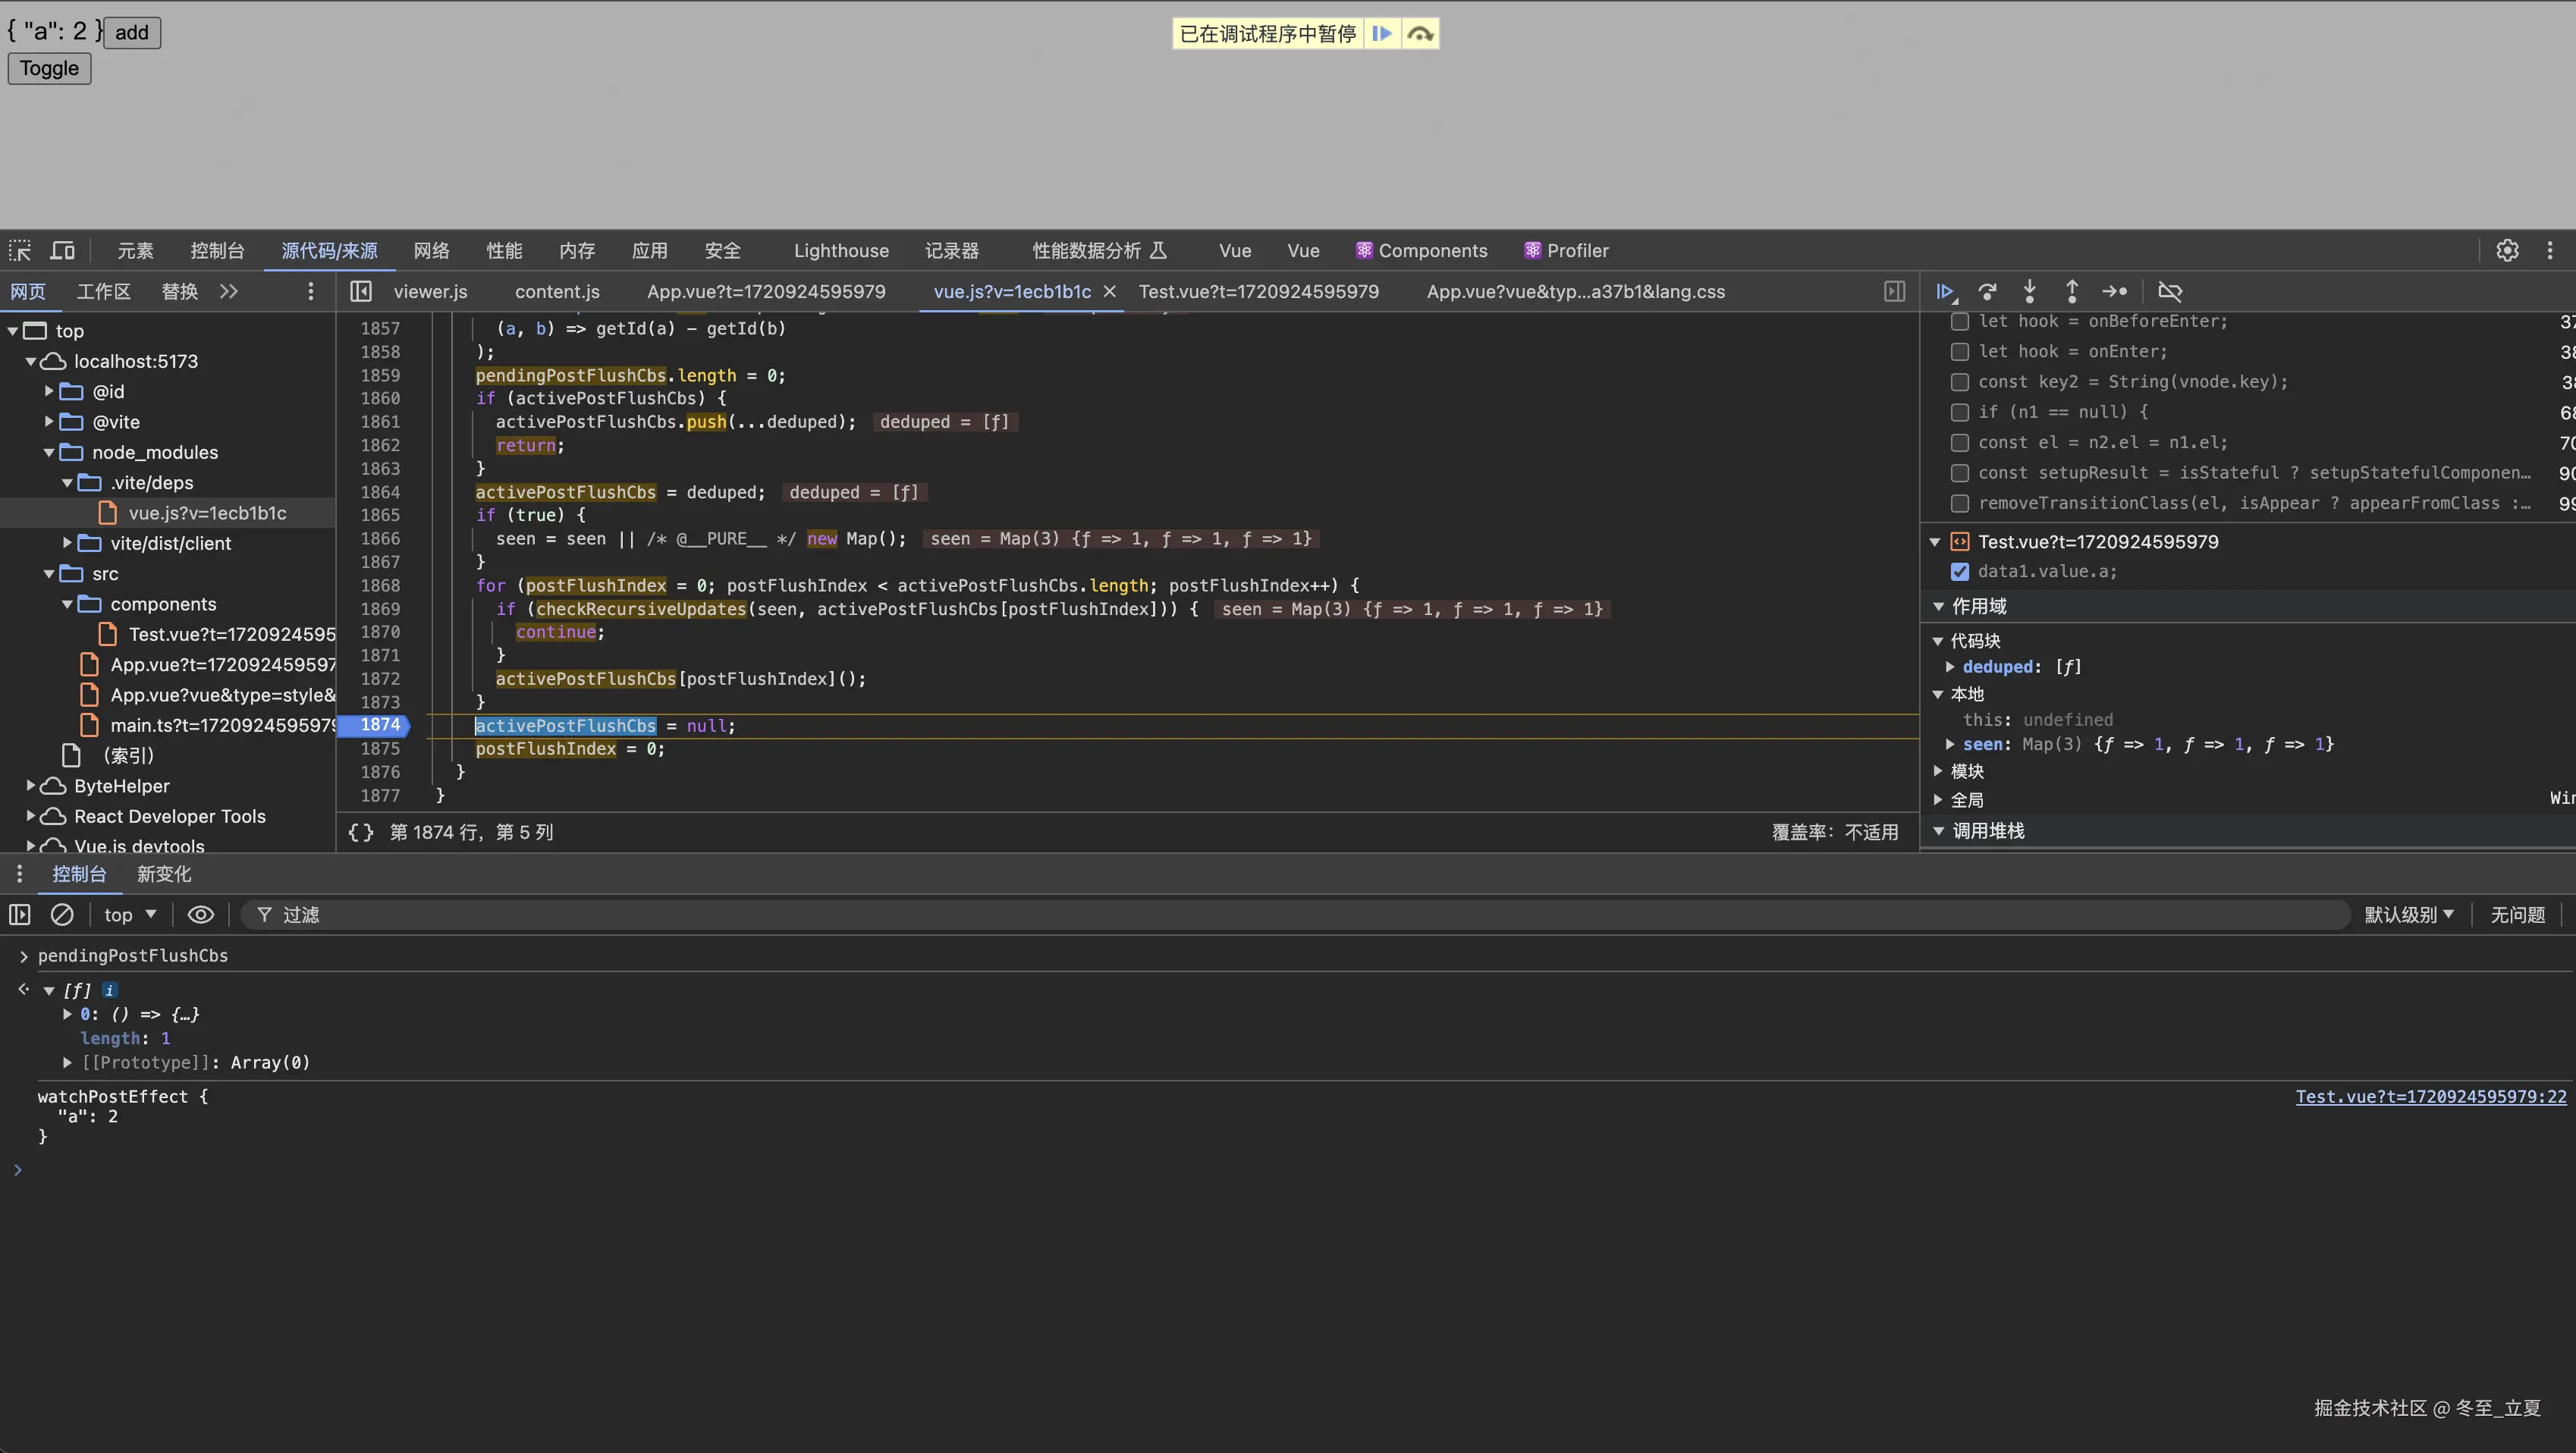Viewport: 2576px width, 1453px height.
Task: Uncheck the data1.value.a breakpoint checkbox
Action: pos(1959,572)
